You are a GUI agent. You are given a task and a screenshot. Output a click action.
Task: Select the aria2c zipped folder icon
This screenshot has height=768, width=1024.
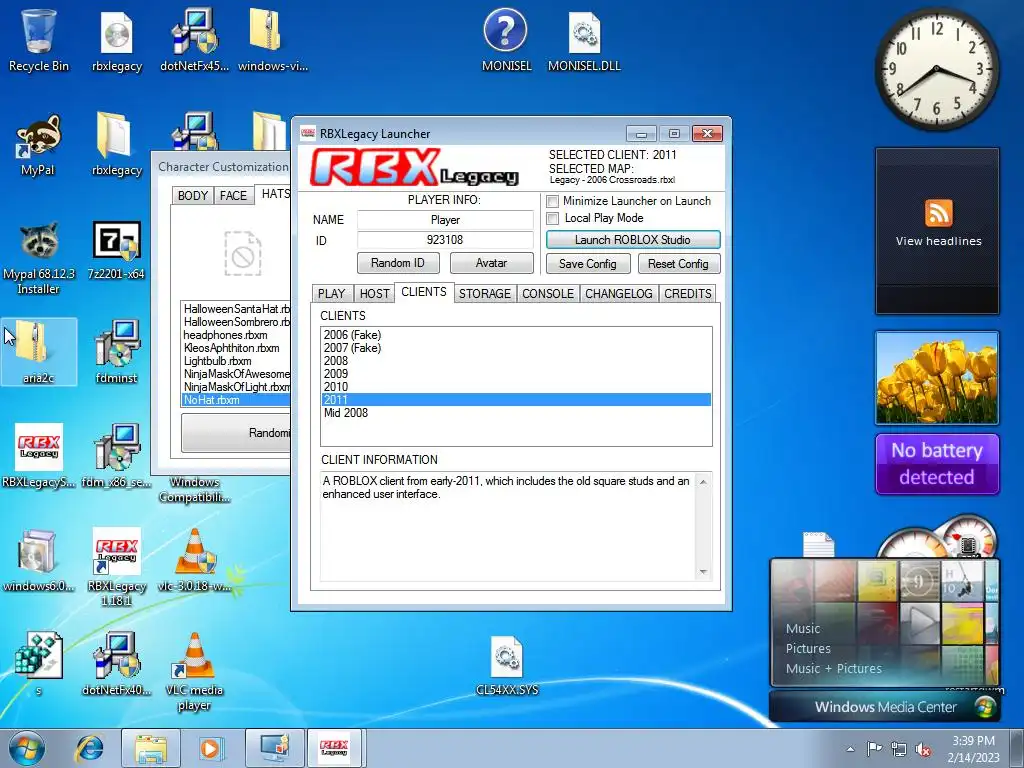(x=39, y=353)
